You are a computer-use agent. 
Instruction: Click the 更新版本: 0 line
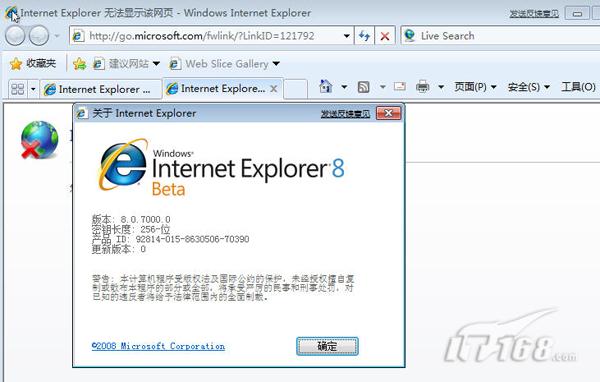point(119,249)
